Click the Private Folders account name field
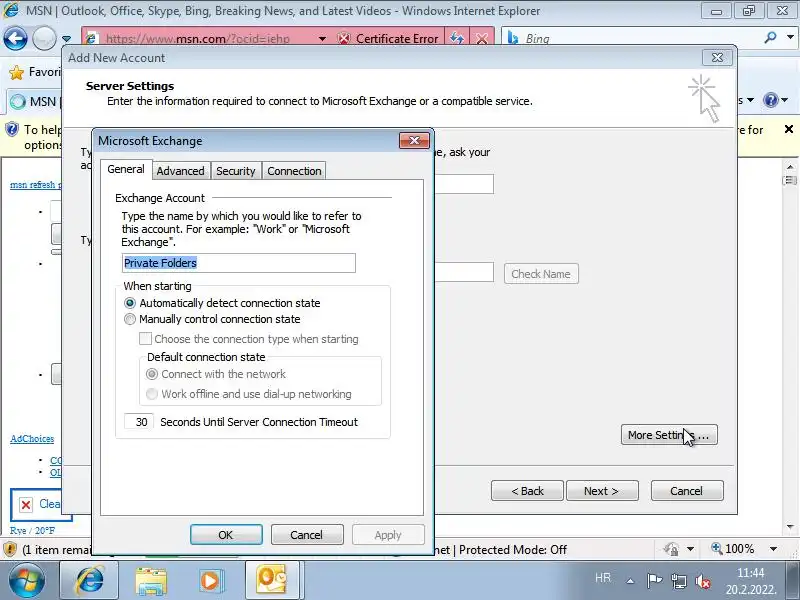Viewport: 800px width, 600px height. 238,263
